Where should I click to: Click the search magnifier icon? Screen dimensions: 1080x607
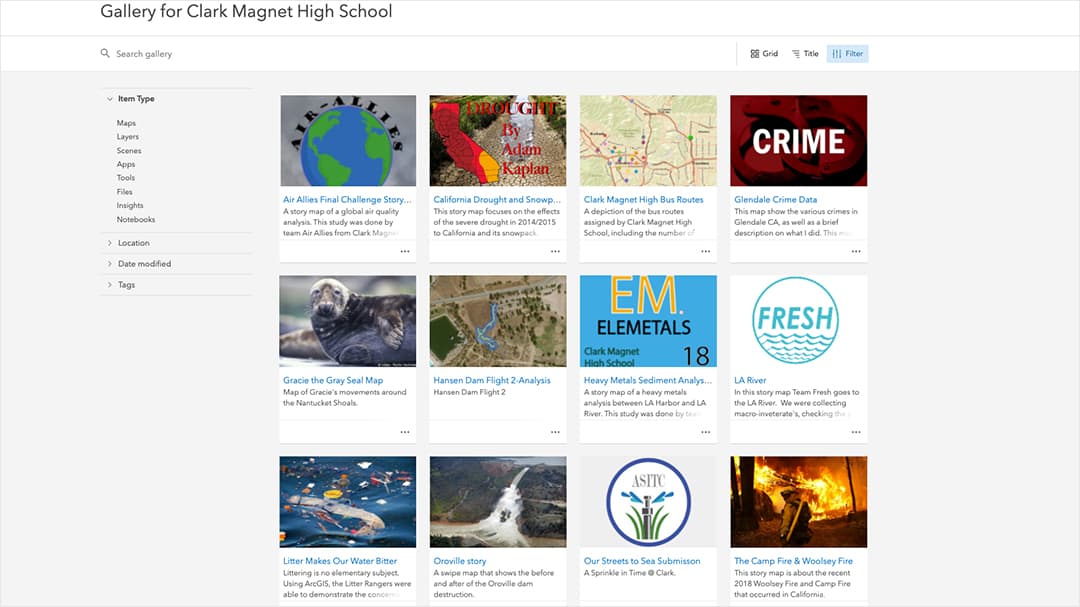coord(104,52)
